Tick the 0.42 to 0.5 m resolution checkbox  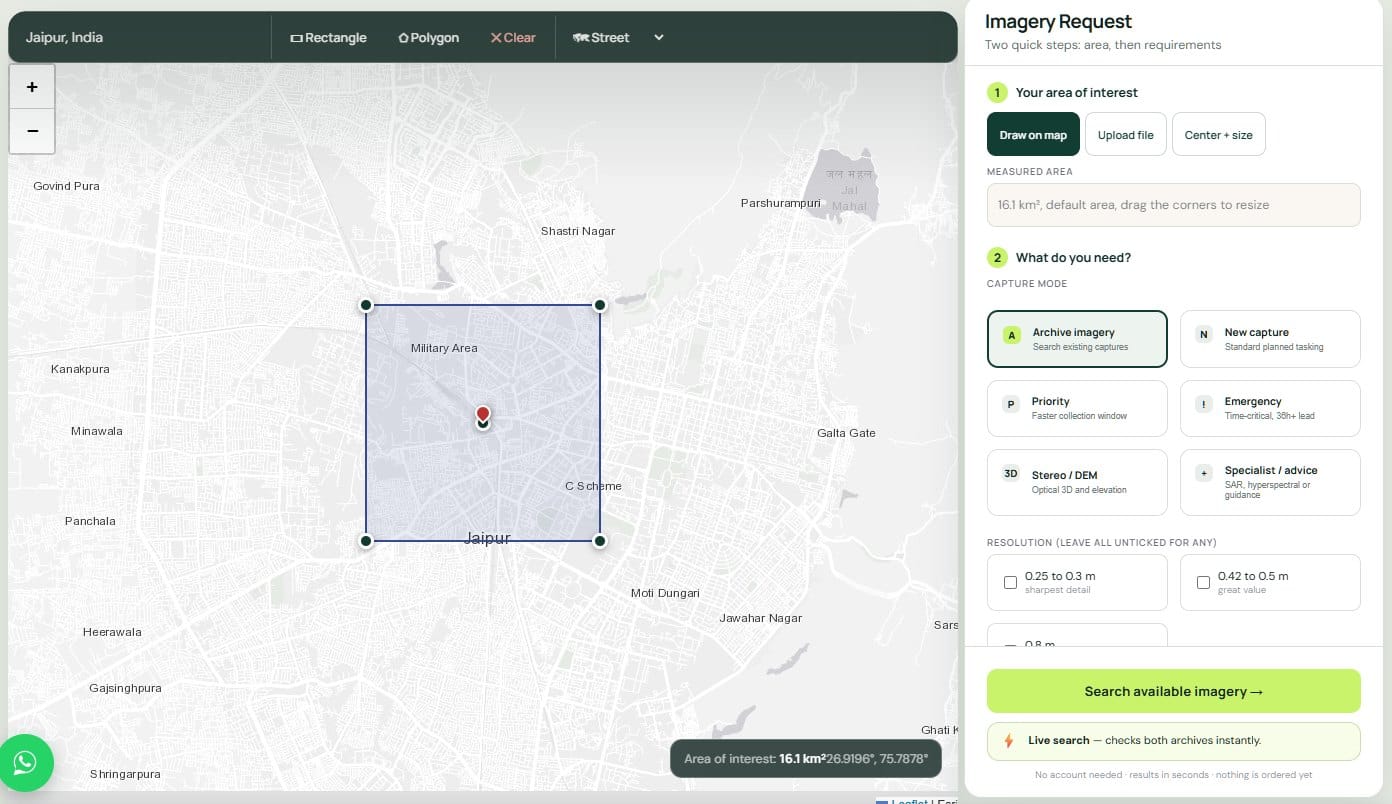click(1203, 582)
